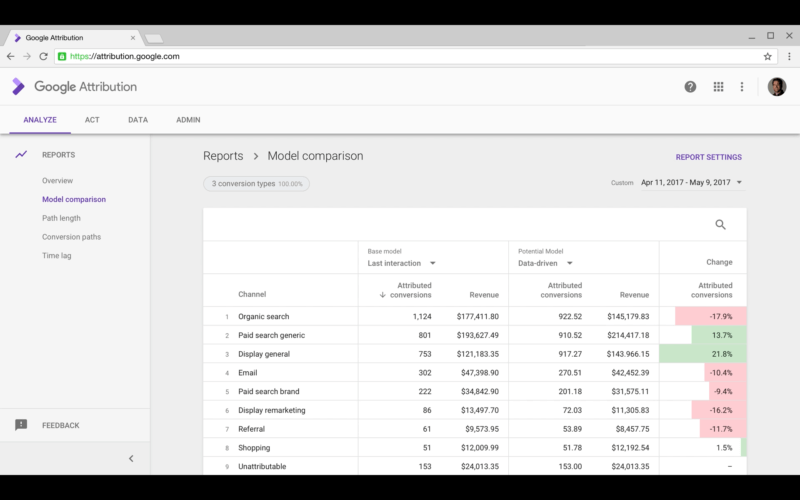Open the Google apps grid icon

pyautogui.click(x=718, y=87)
